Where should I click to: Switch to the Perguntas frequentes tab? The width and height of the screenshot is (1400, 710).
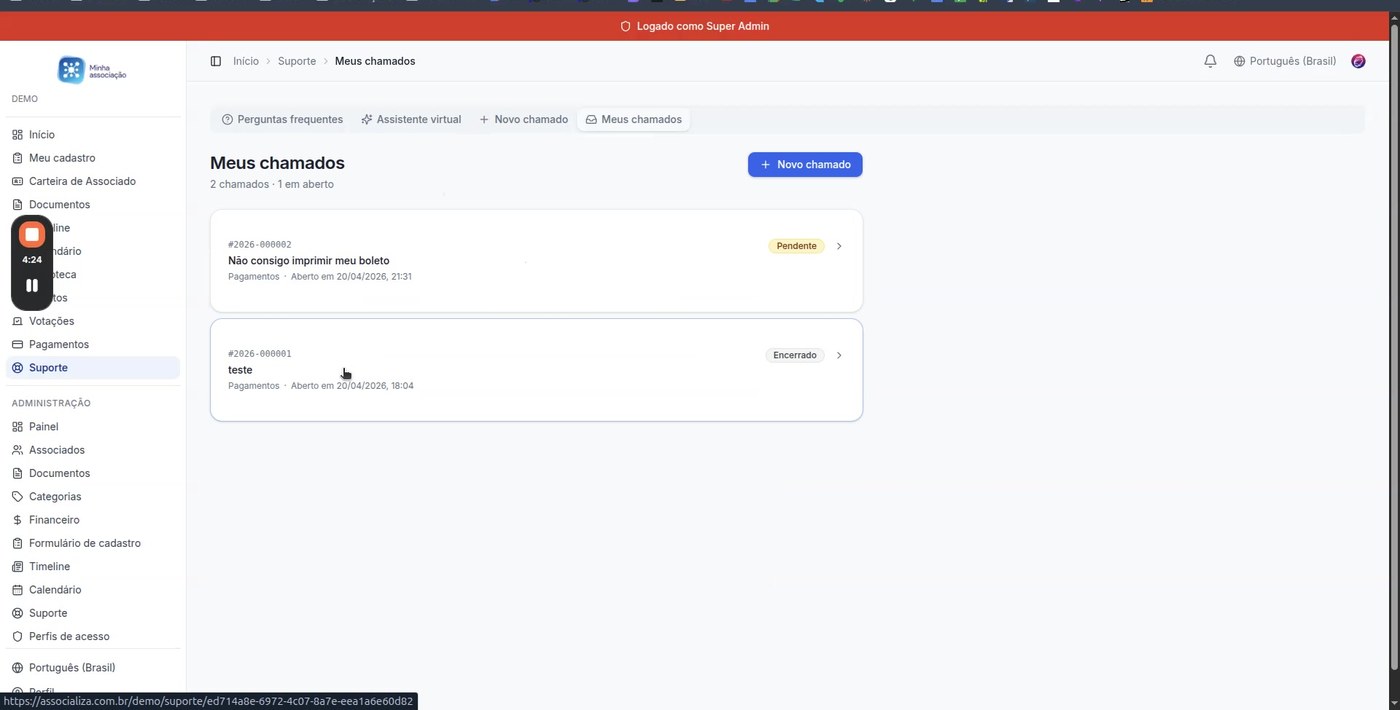click(x=282, y=119)
